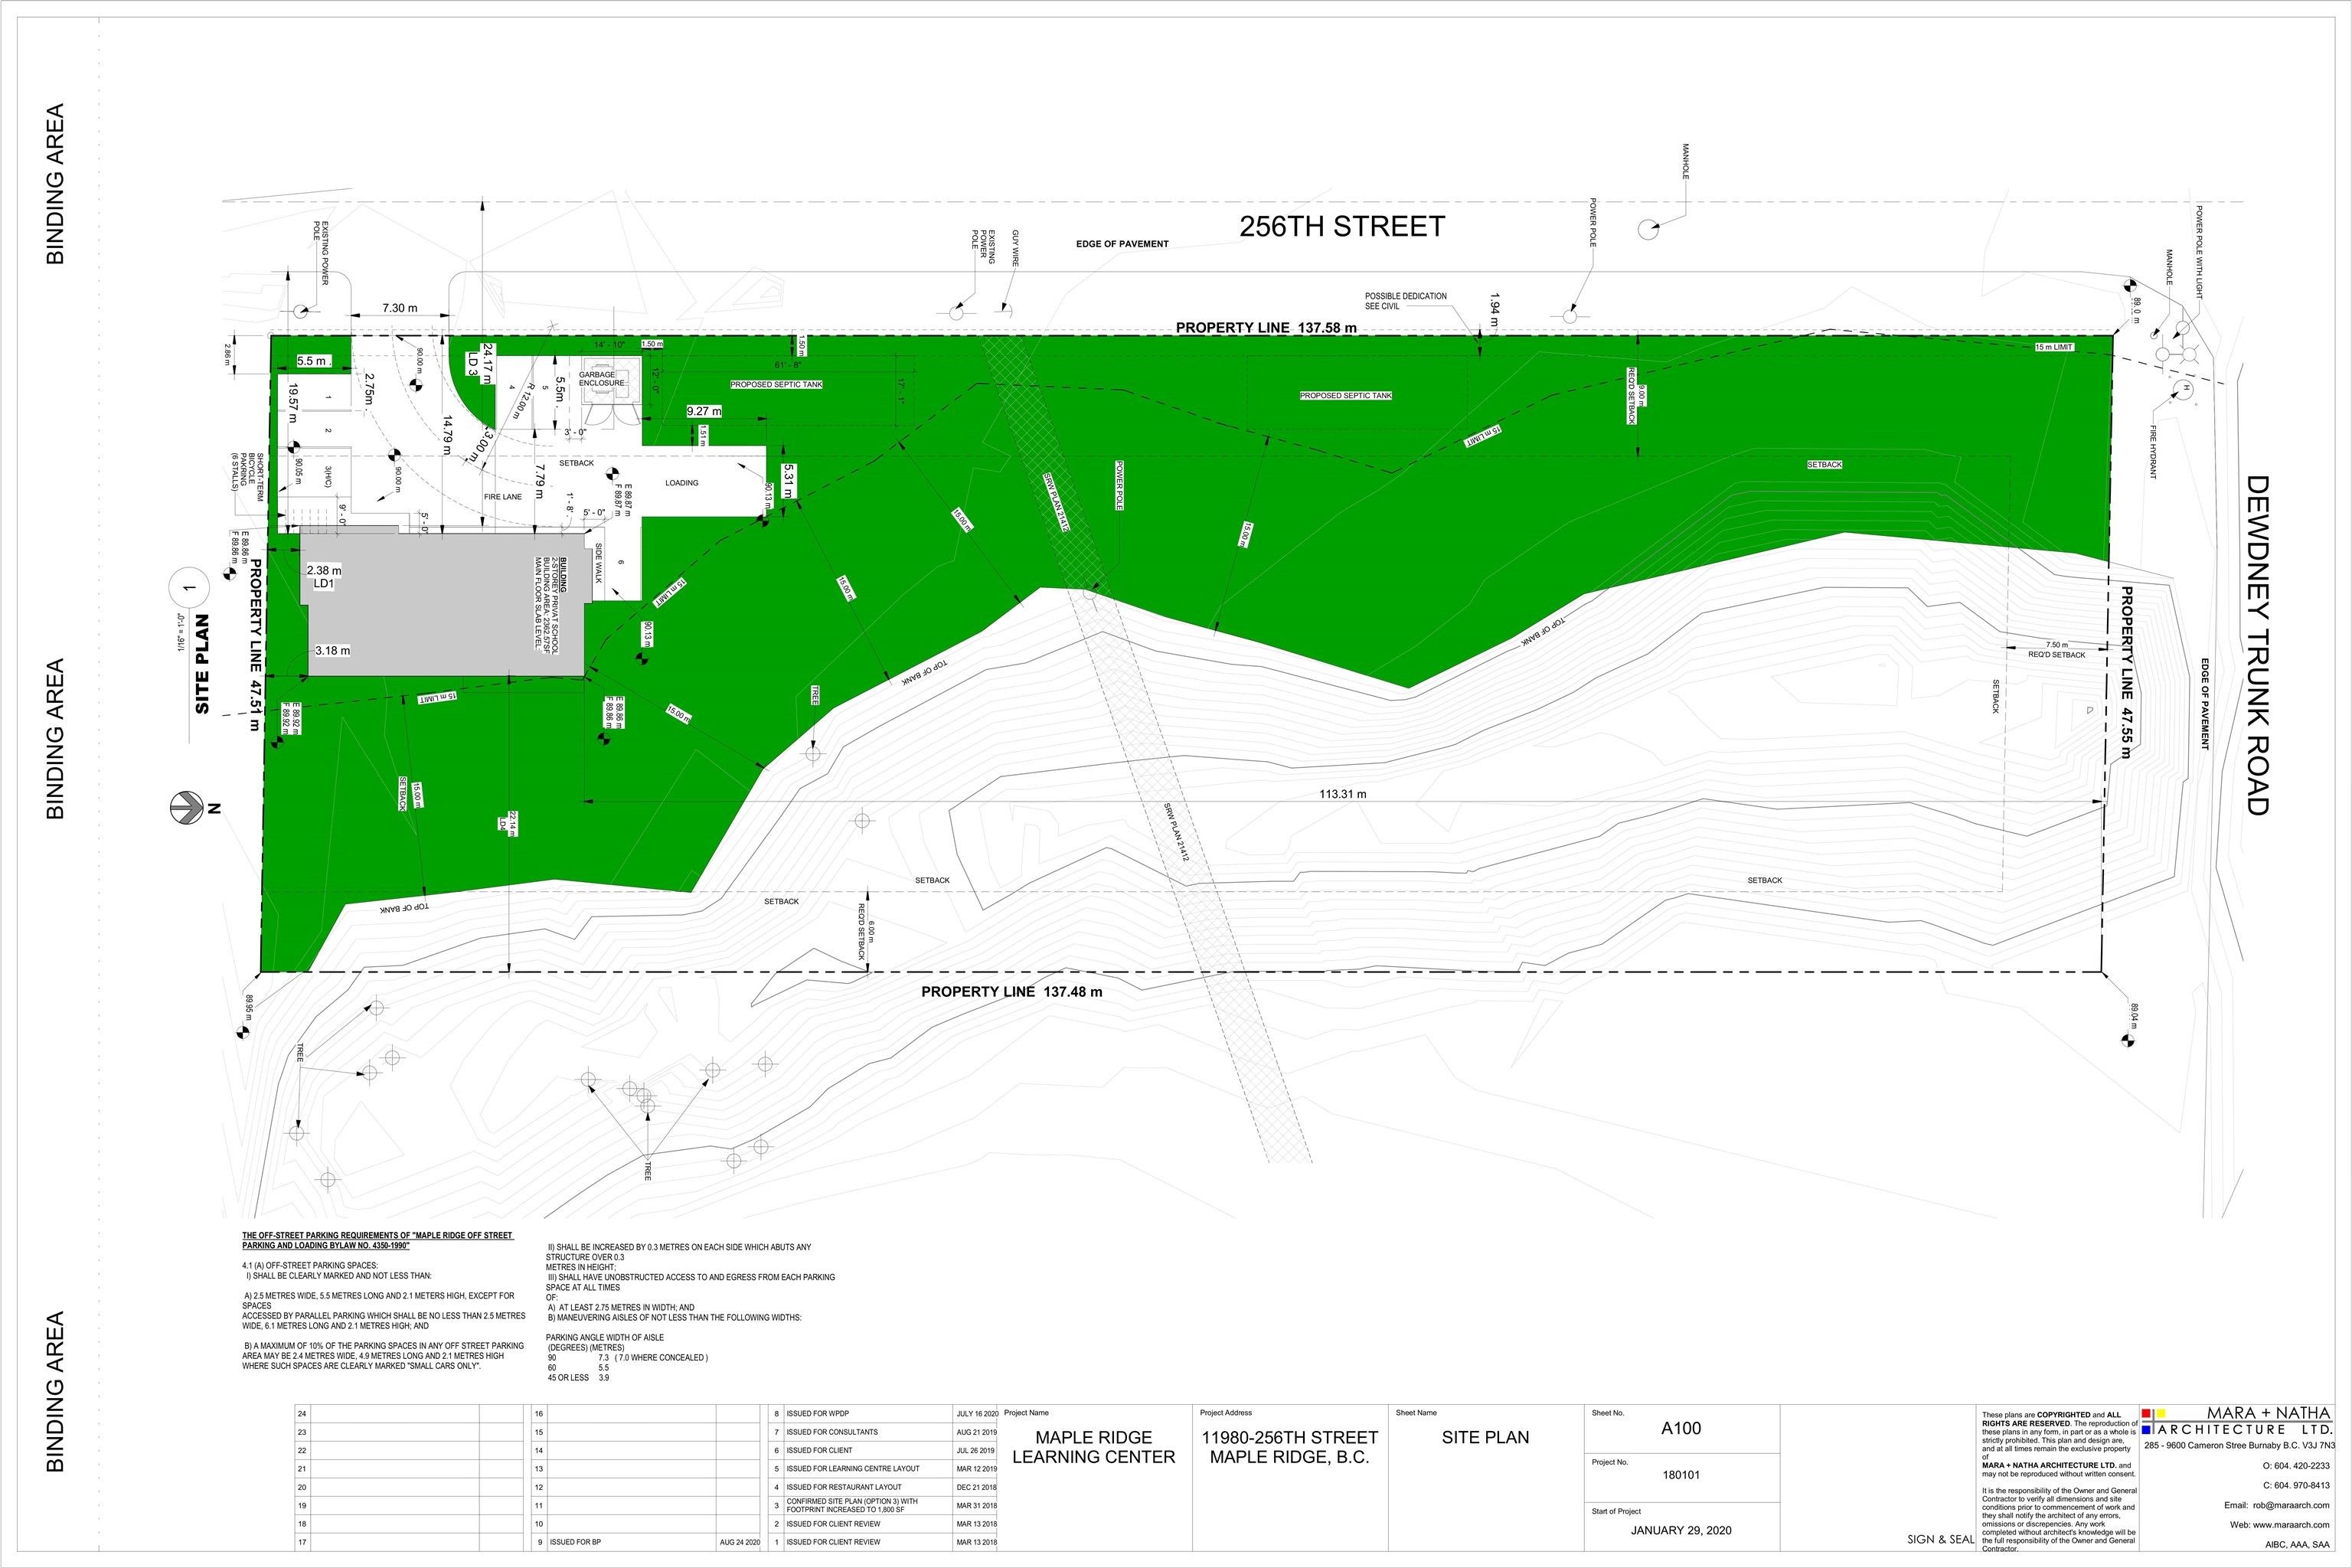2352x1568 pixels.
Task: Select the Site Plan detail bubble "1"
Action: click(189, 588)
